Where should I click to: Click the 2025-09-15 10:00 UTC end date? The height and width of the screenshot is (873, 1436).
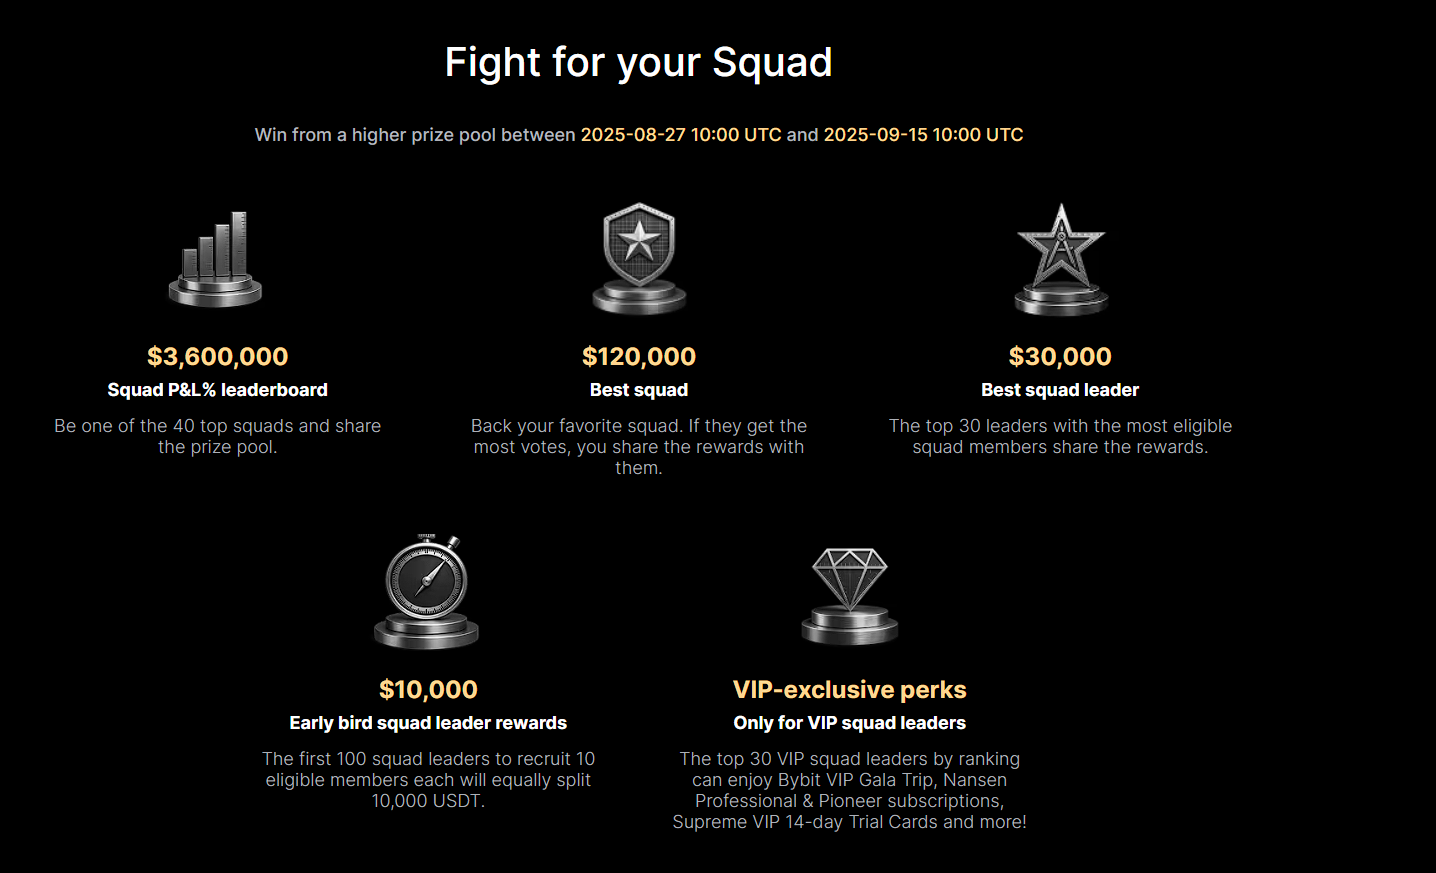tap(923, 135)
